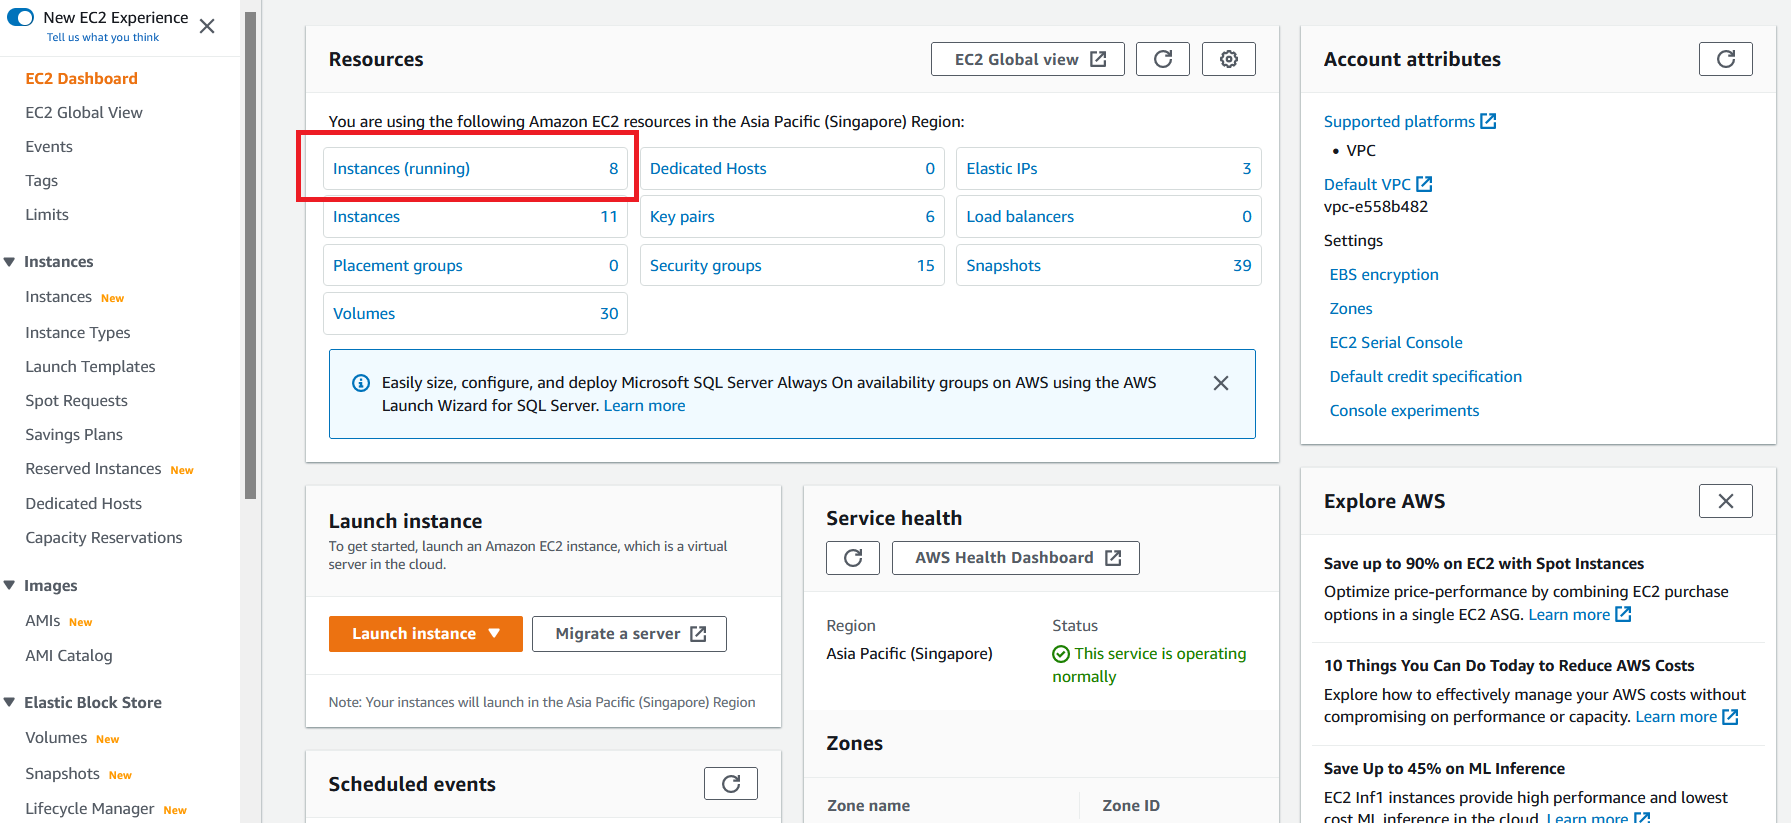Open Security groups resource tile
The image size is (1791, 823).
coord(792,266)
